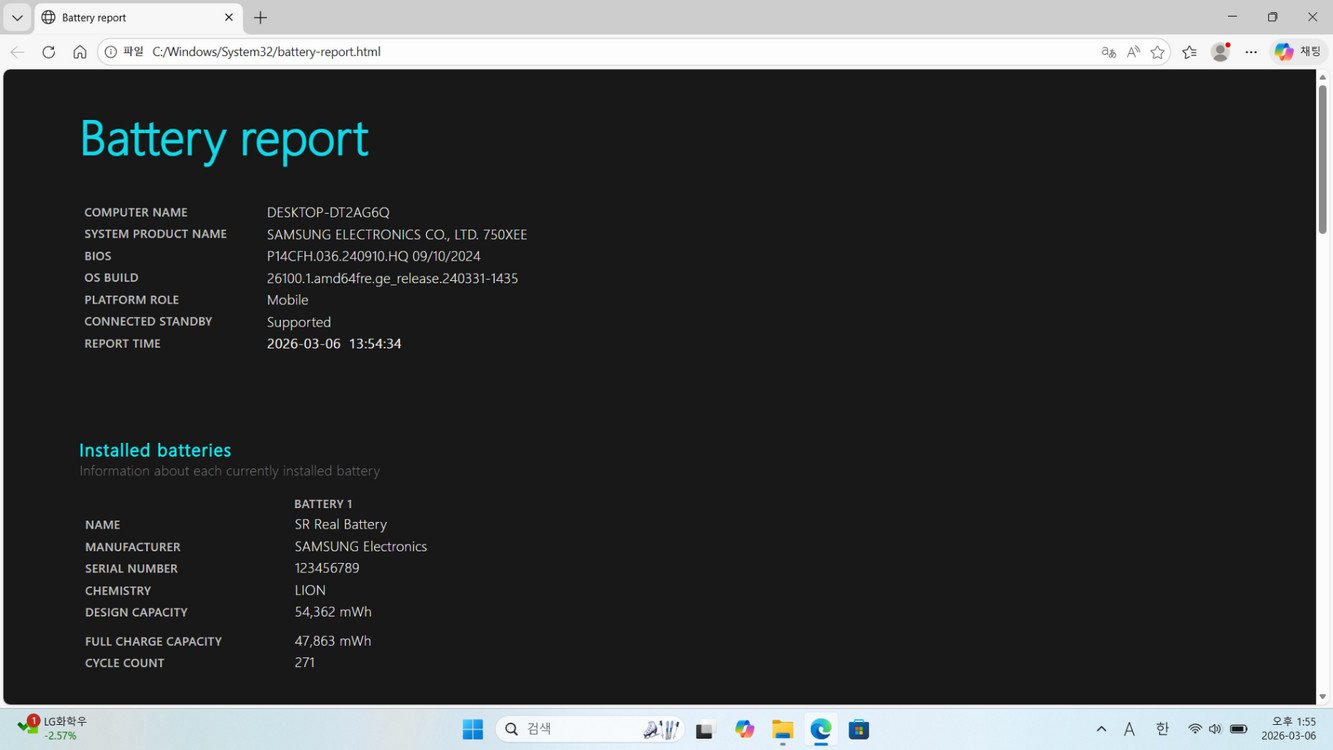
Task: Open the Favorites list icon
Action: (1189, 52)
